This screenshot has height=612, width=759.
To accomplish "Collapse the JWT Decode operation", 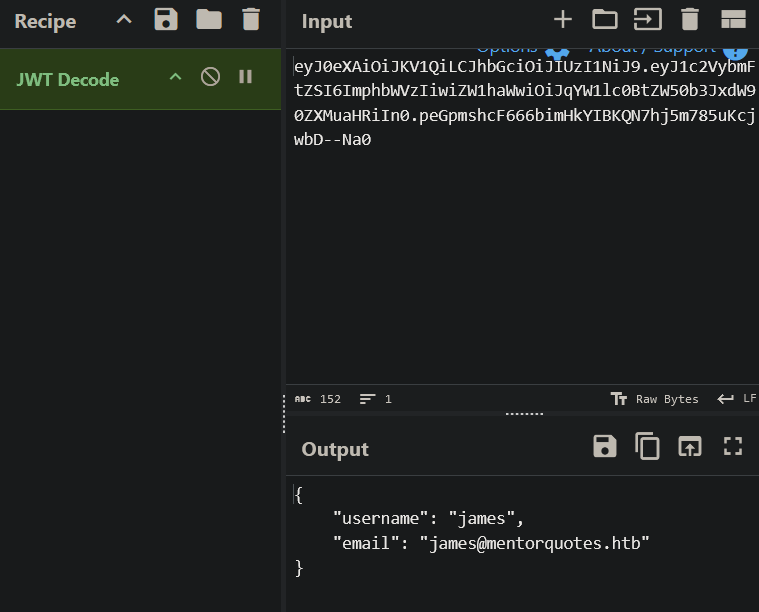I will coord(175,77).
